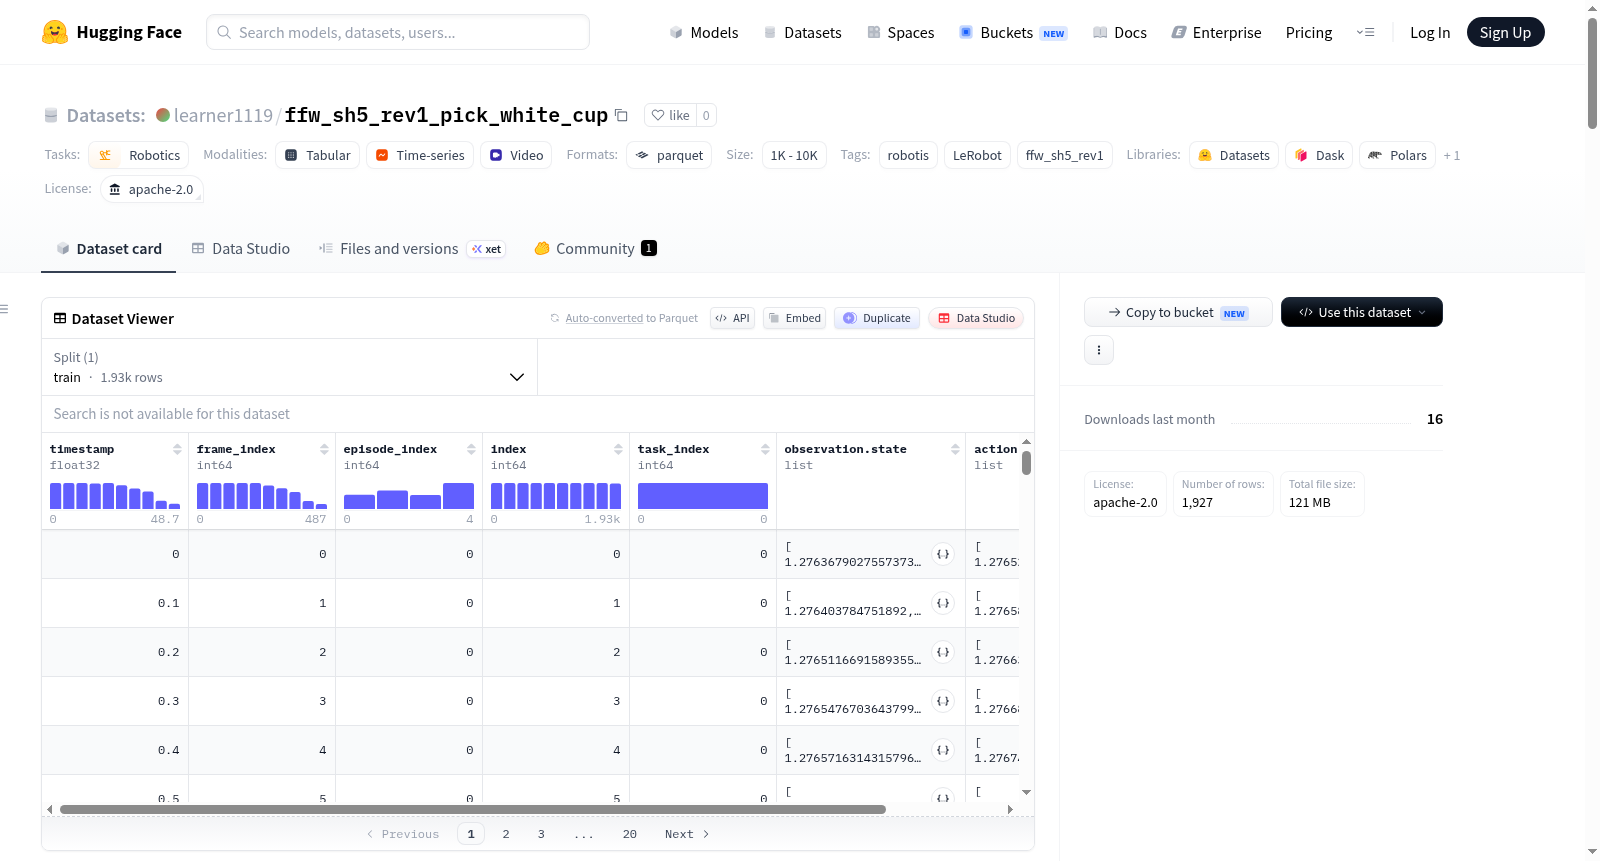Open Datasets in the top navigation

pos(802,32)
